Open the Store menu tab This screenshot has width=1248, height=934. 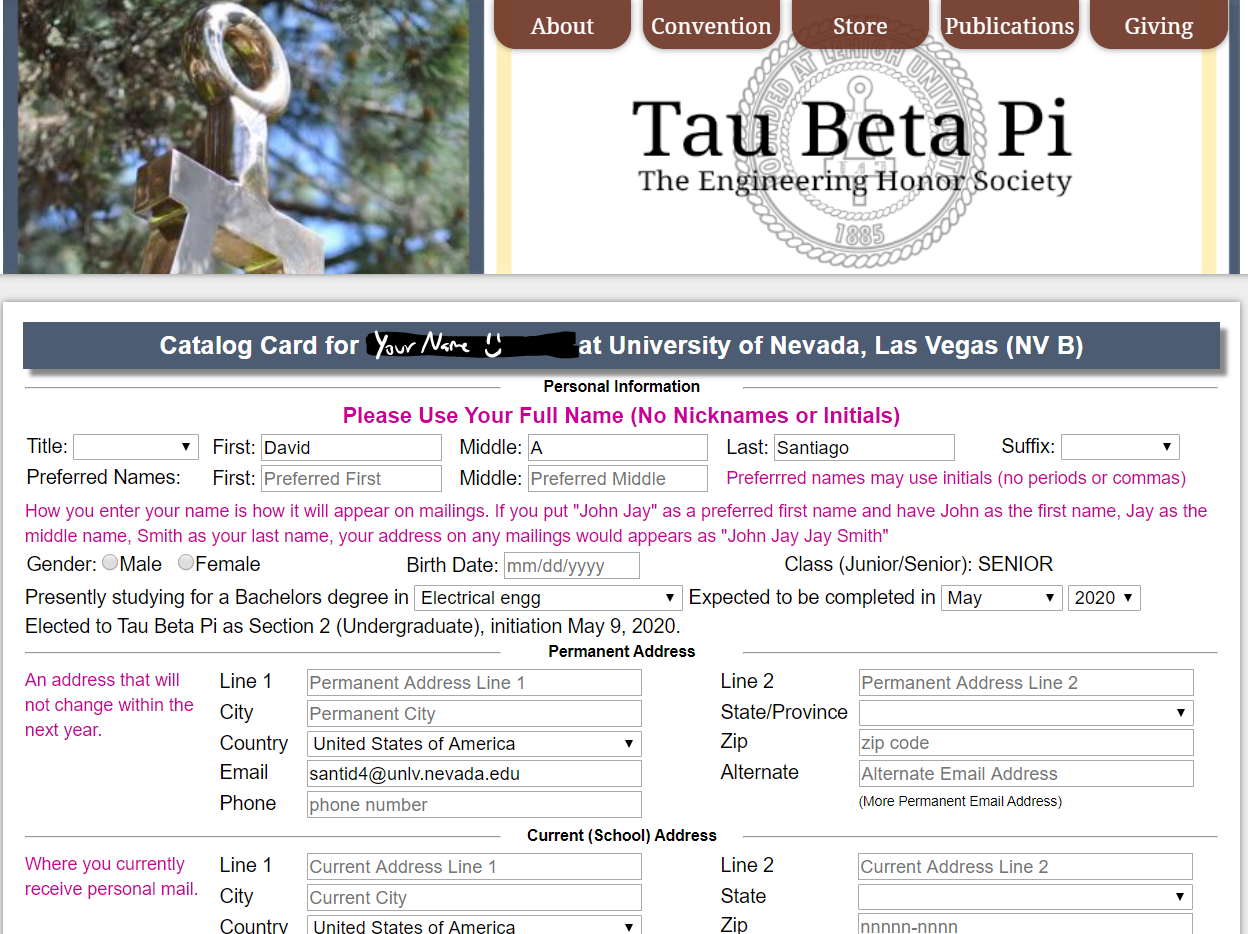tap(860, 25)
